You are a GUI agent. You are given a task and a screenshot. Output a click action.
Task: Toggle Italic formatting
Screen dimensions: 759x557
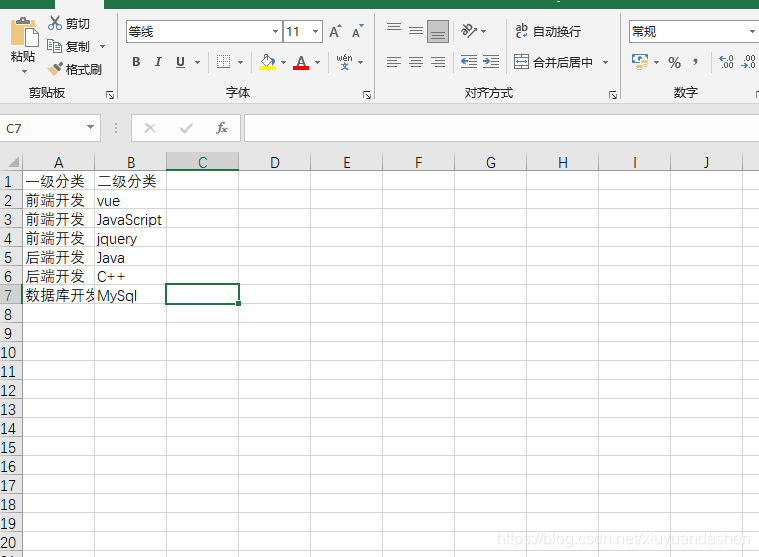pyautogui.click(x=158, y=62)
